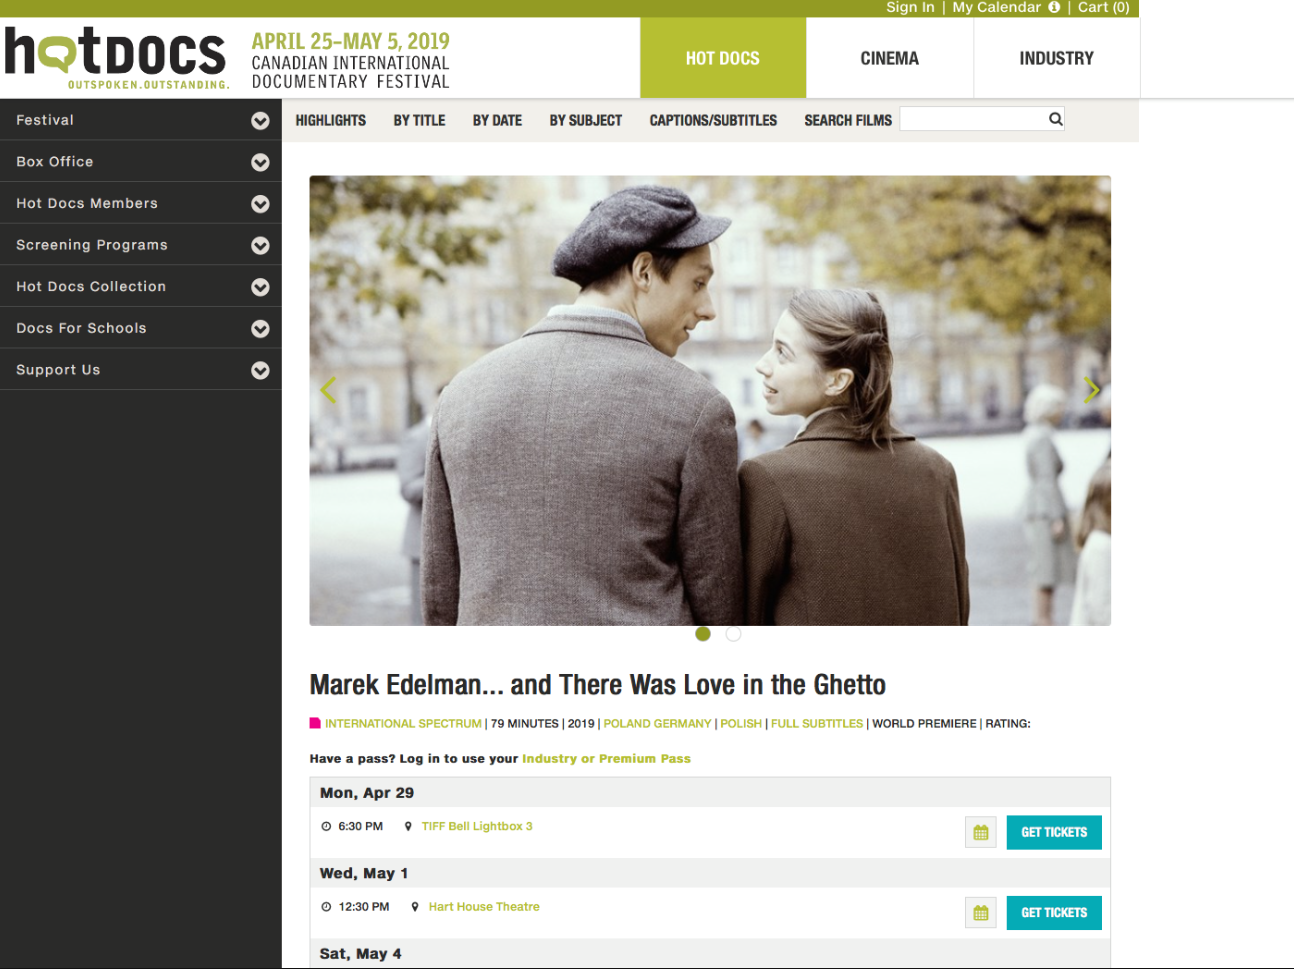Click the My Calendar info icon
This screenshot has height=969, width=1294.
(1054, 7)
